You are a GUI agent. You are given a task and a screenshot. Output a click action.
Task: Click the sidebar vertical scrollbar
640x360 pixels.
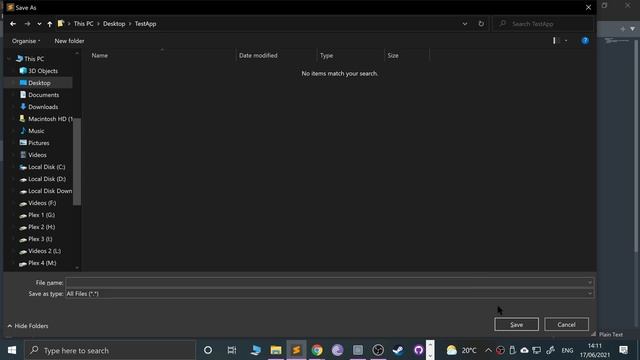[x=77, y=161]
